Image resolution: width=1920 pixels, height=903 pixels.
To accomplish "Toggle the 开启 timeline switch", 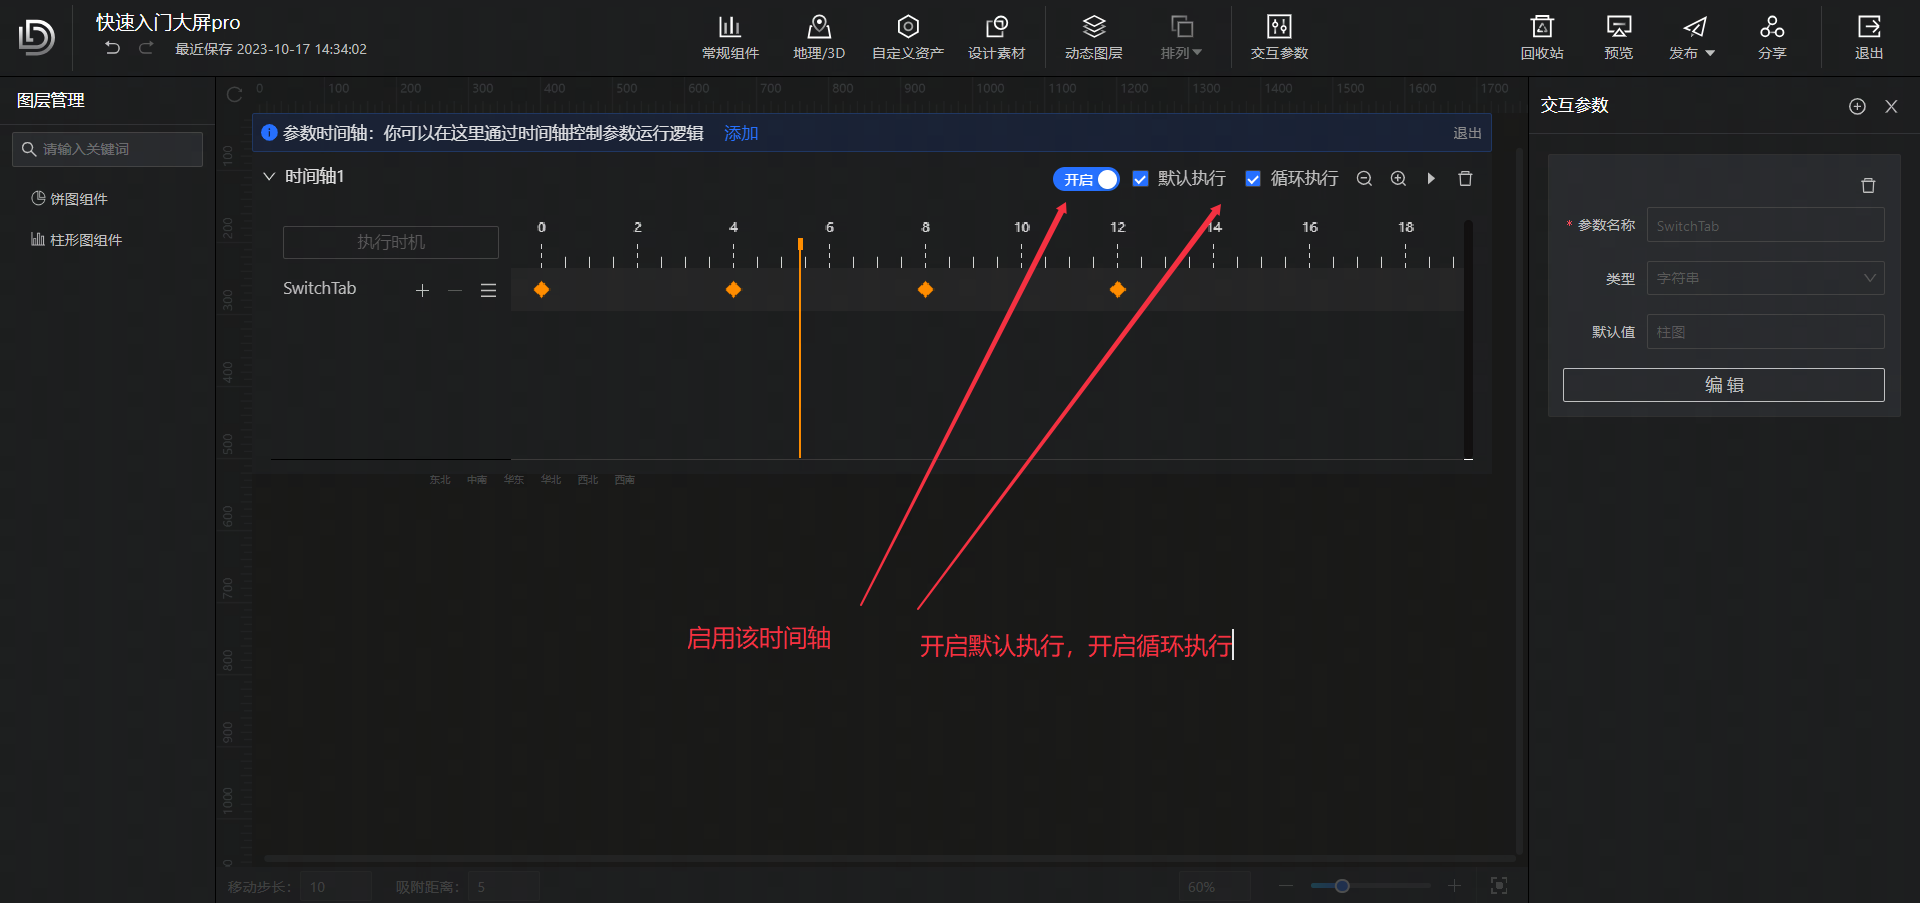I will click(x=1086, y=179).
